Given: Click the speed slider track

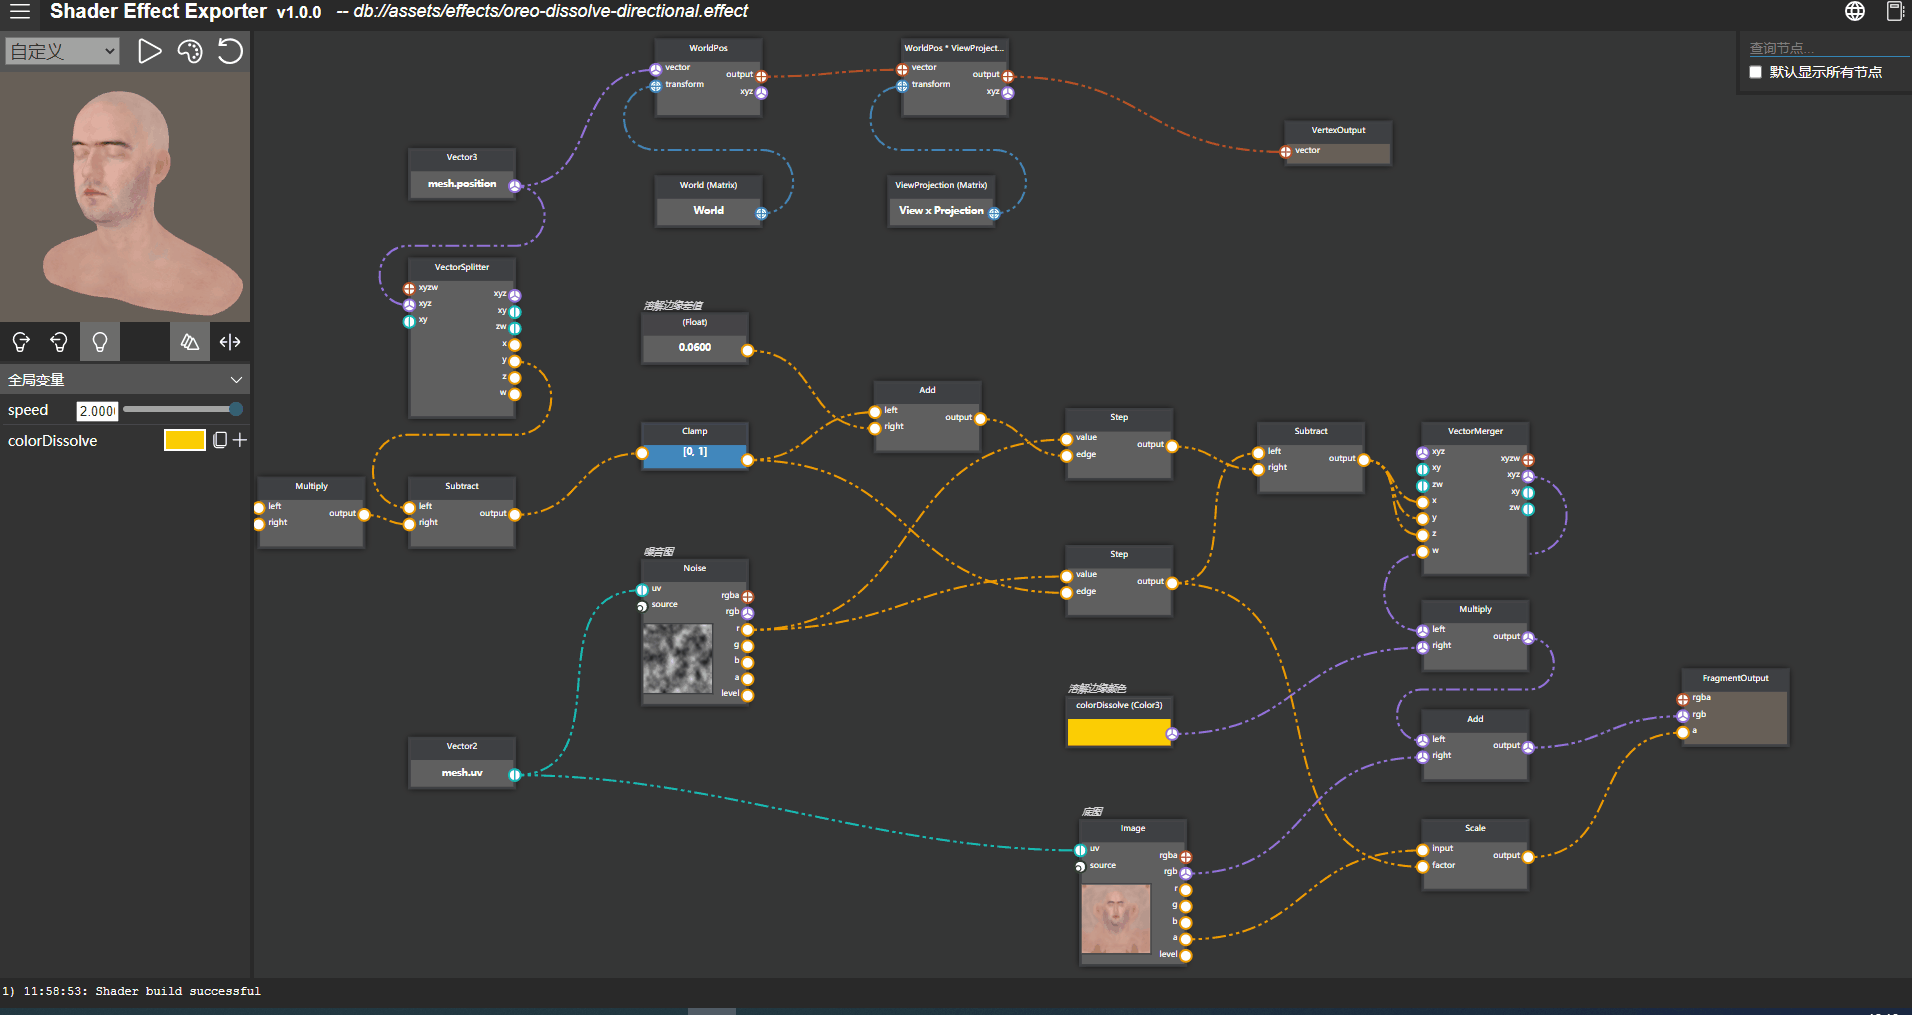Looking at the screenshot, I should [175, 409].
